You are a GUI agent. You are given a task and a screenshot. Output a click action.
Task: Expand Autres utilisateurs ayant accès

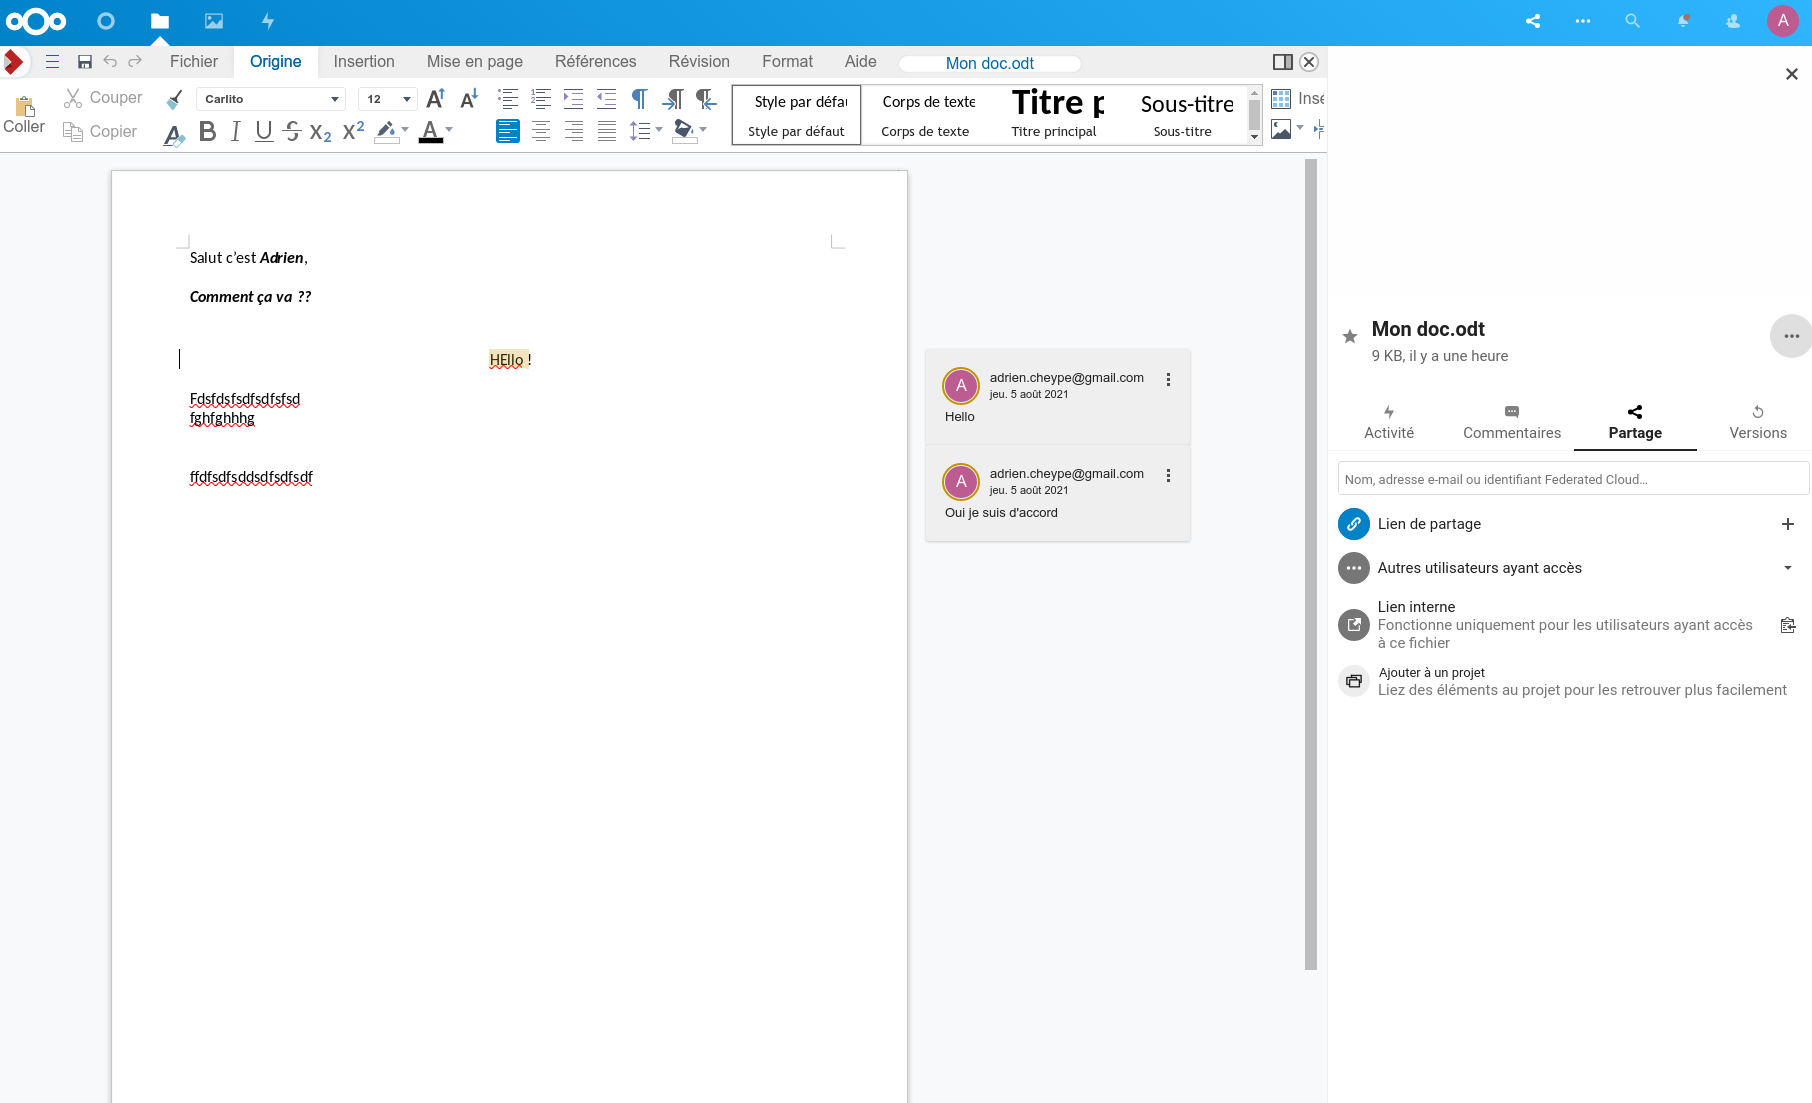(1788, 568)
